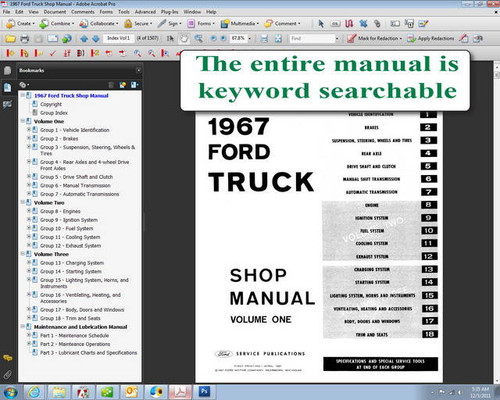Screen dimensions: 500x400
Task: Open the Comment dropdown
Action: (282, 24)
